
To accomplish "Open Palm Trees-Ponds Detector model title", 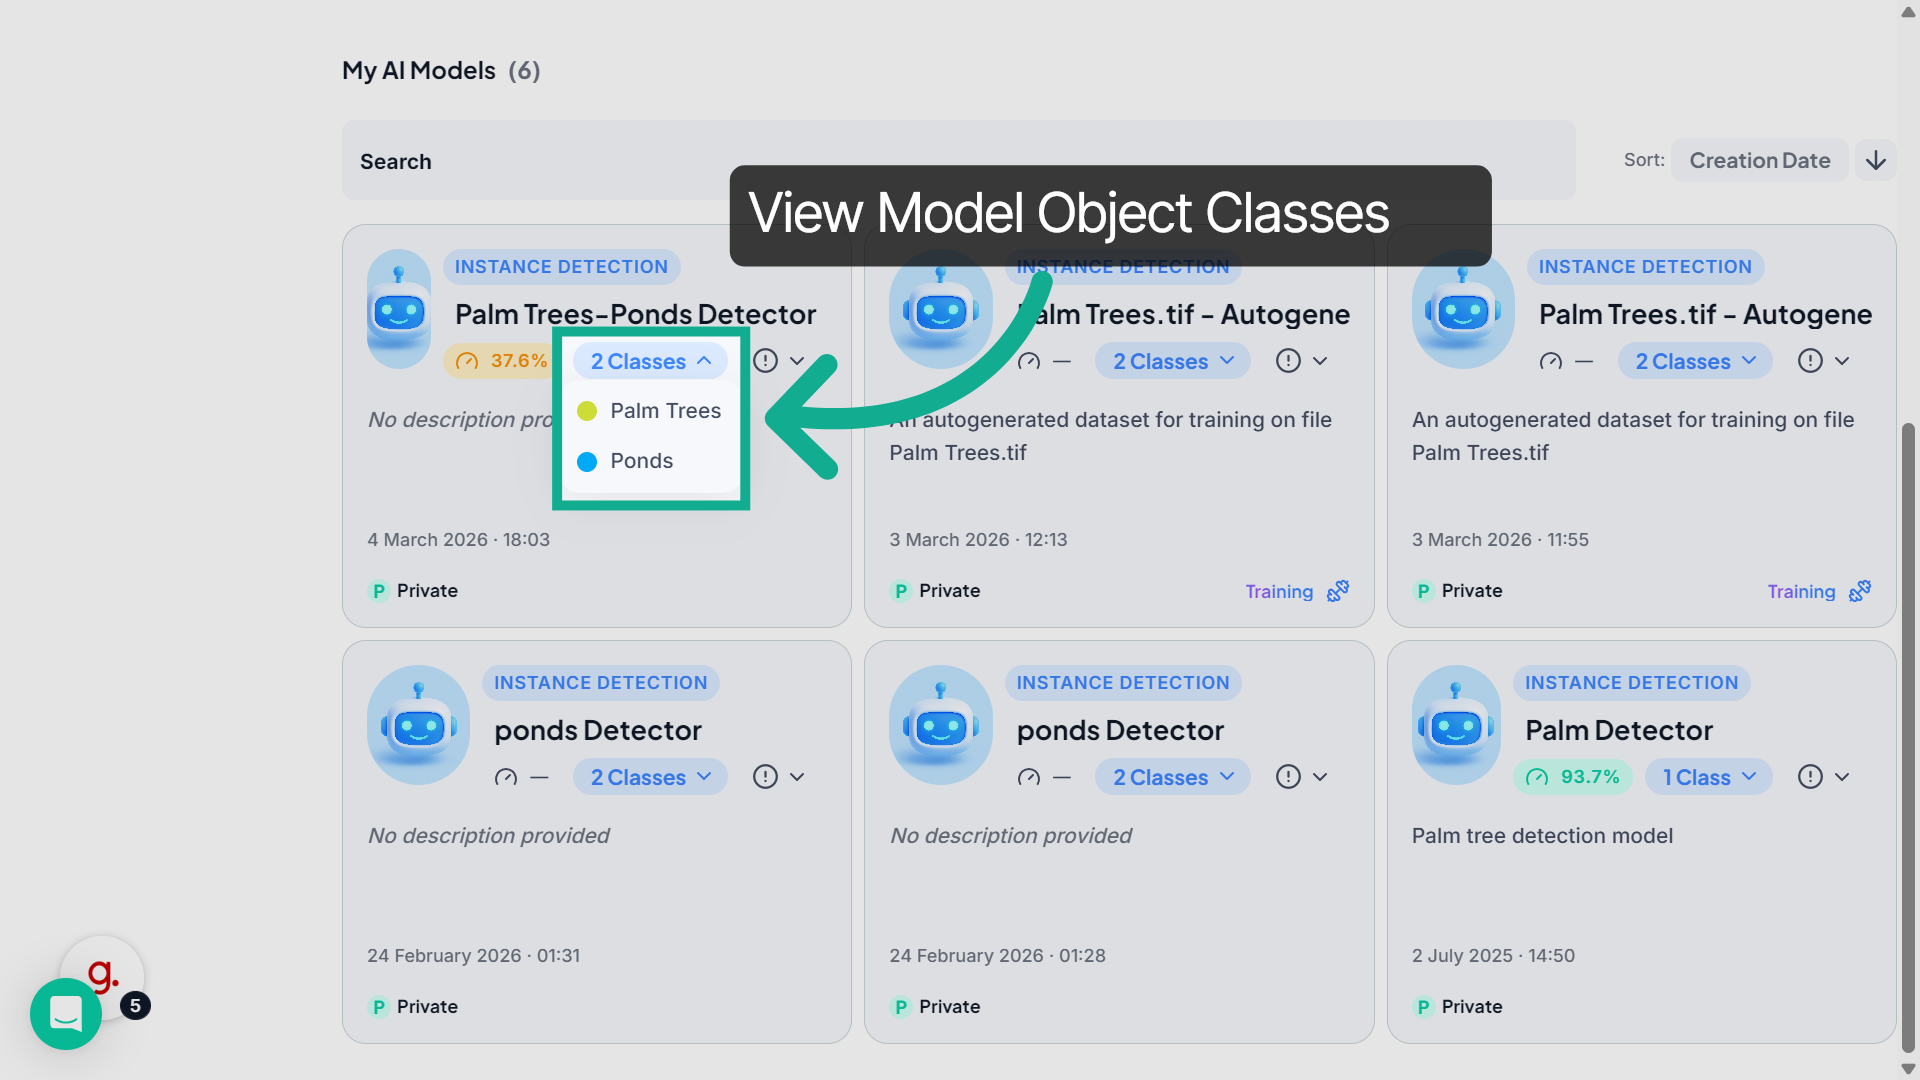I will [635, 314].
